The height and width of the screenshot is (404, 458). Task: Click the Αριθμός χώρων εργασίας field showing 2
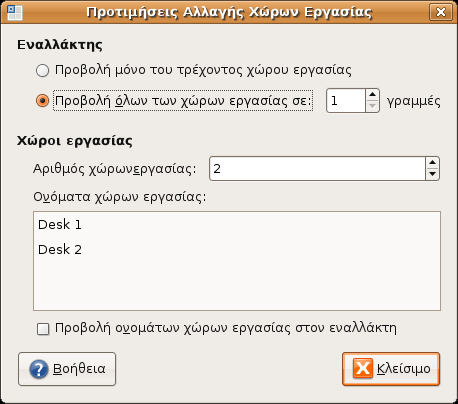(x=318, y=169)
